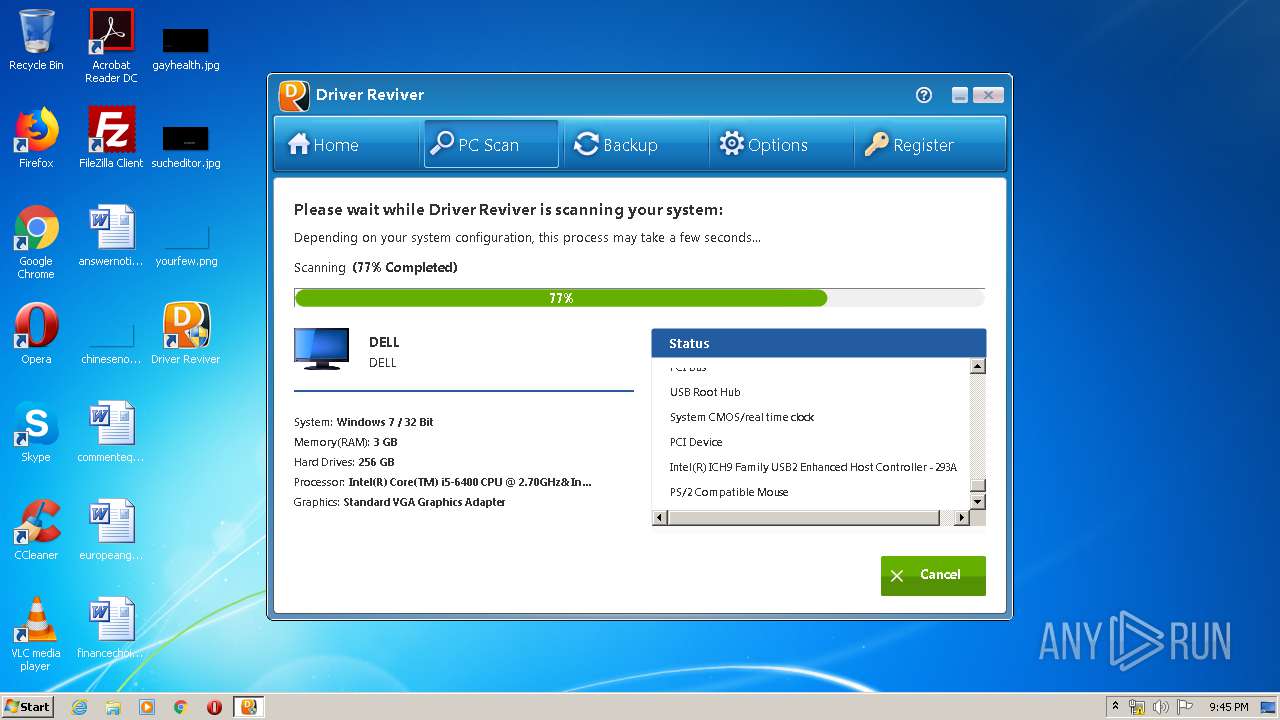Click the Status list horizontal scroll left arrow
This screenshot has width=1280, height=720.
point(659,517)
